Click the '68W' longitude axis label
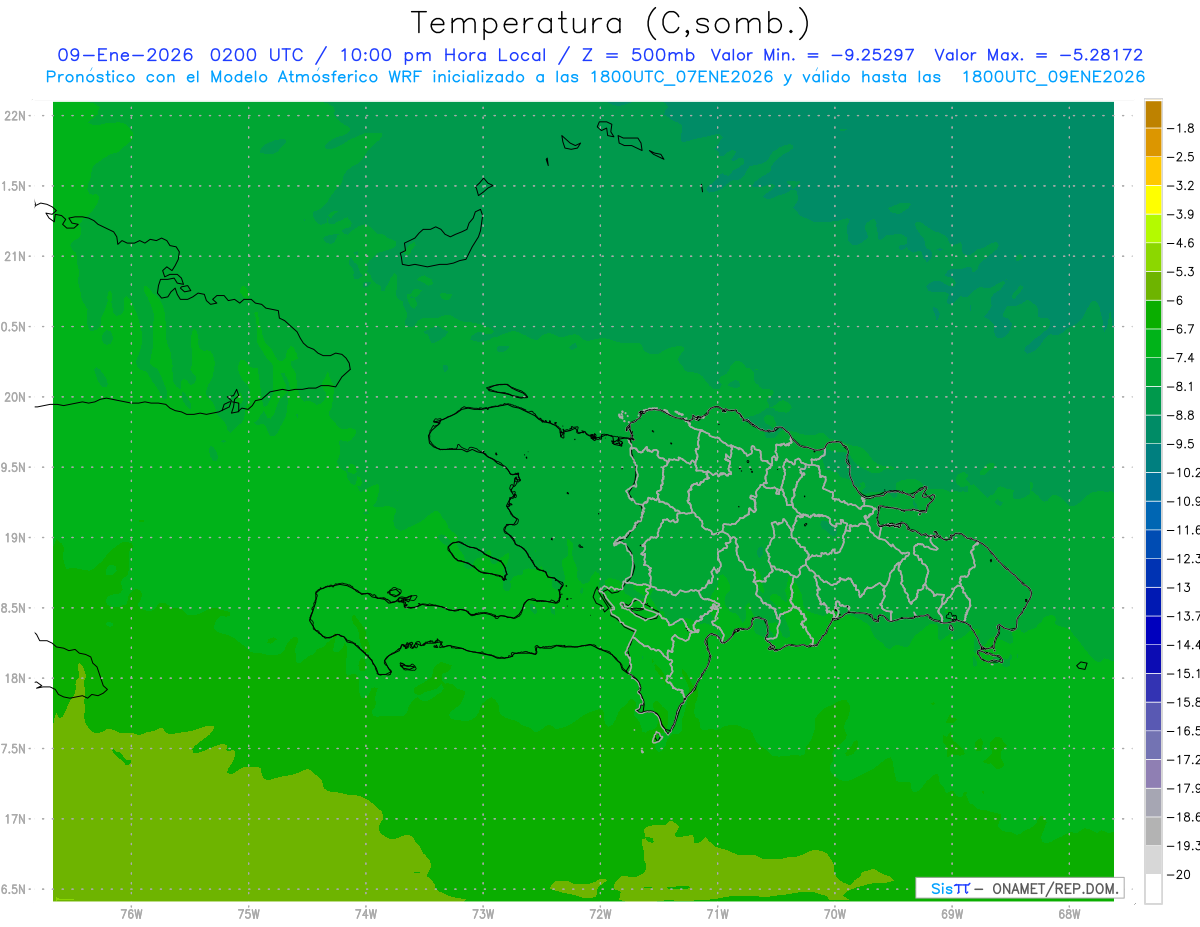1200x927 pixels. tap(1069, 914)
